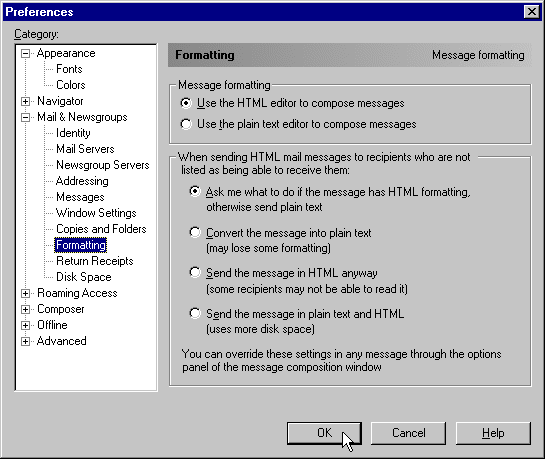Choose Send the message in HTML anyway
545x459 pixels.
[x=195, y=272]
